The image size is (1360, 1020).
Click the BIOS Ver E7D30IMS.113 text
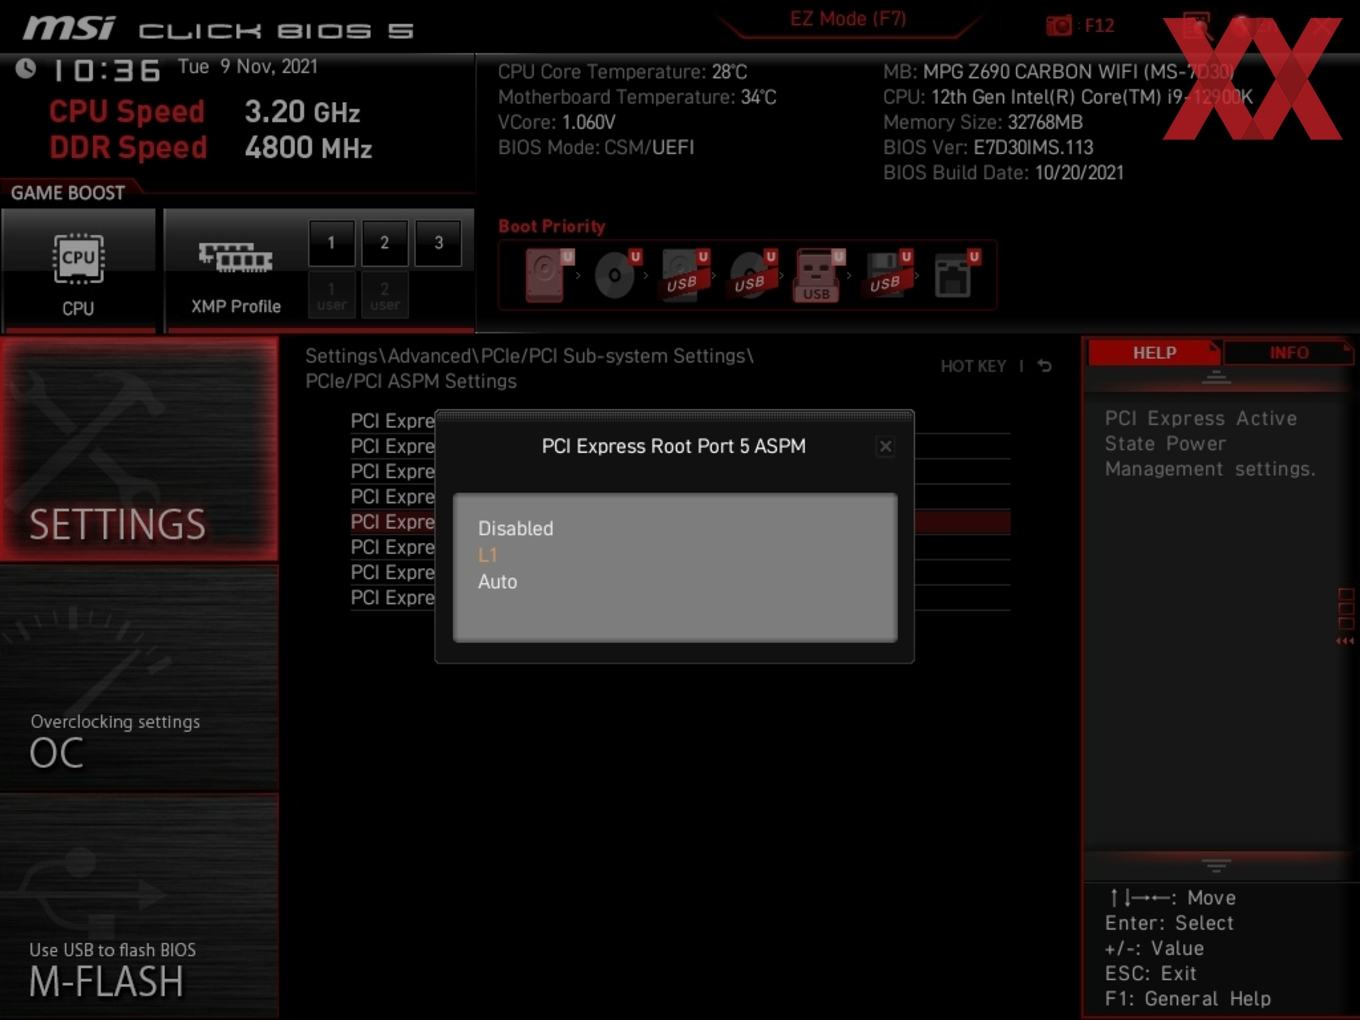[x=988, y=147]
